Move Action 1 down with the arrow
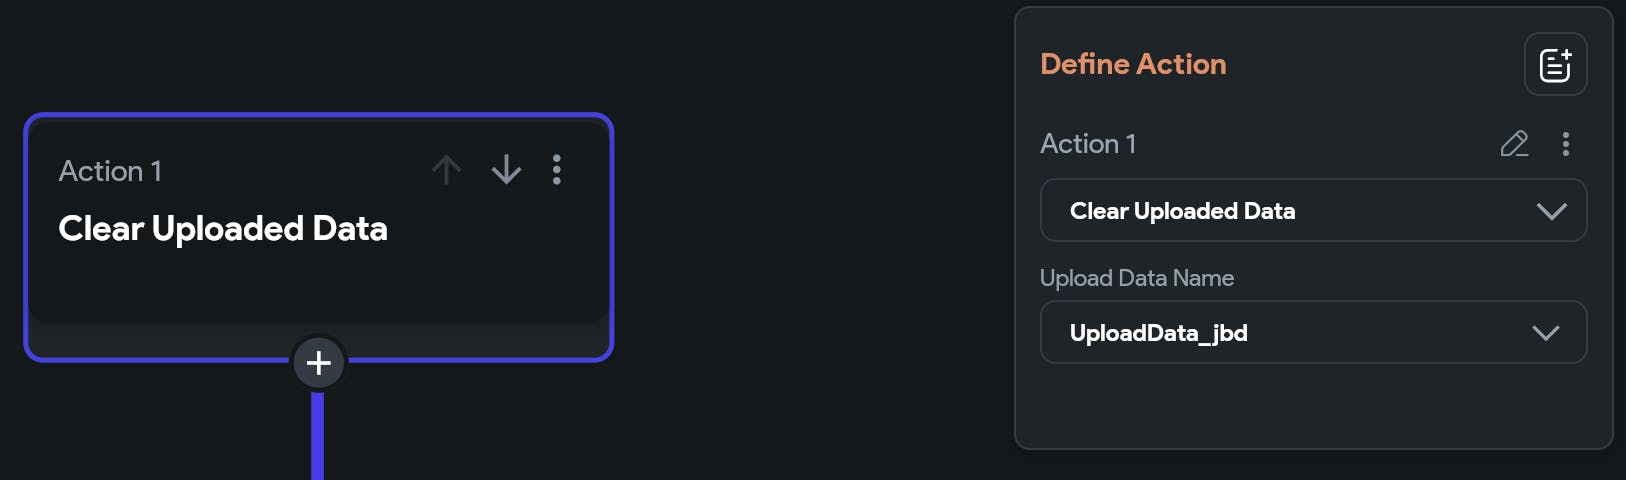The height and width of the screenshot is (480, 1626). pyautogui.click(x=506, y=170)
